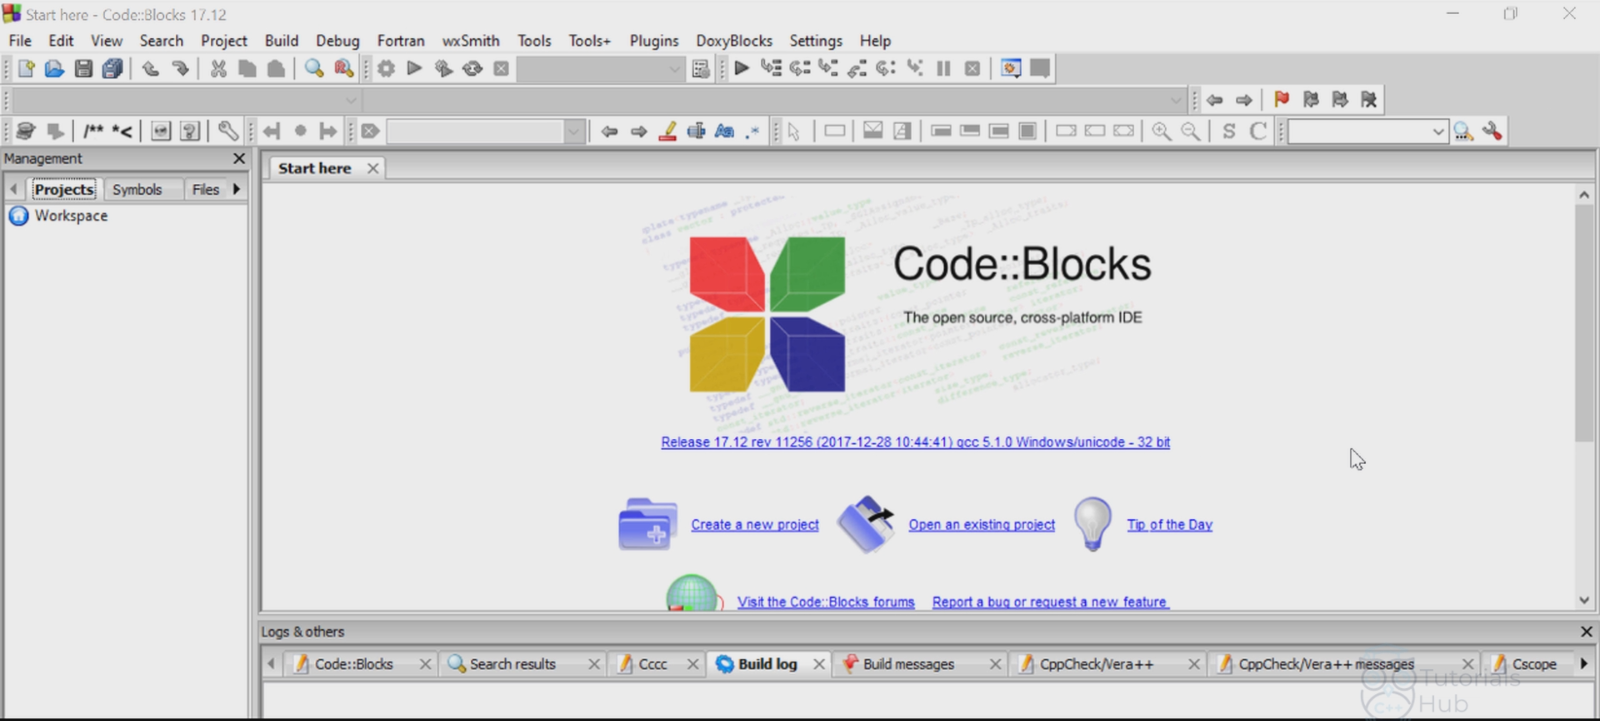Open DoxyBlocks preferences wrench icon

coord(228,131)
